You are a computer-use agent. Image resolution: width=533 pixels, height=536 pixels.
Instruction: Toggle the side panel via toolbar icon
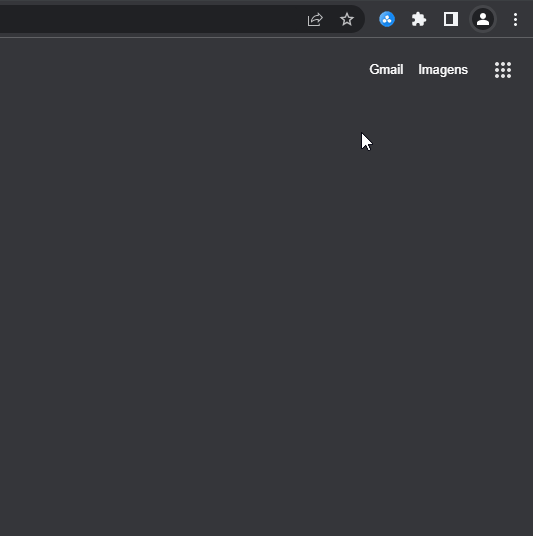coord(451,19)
